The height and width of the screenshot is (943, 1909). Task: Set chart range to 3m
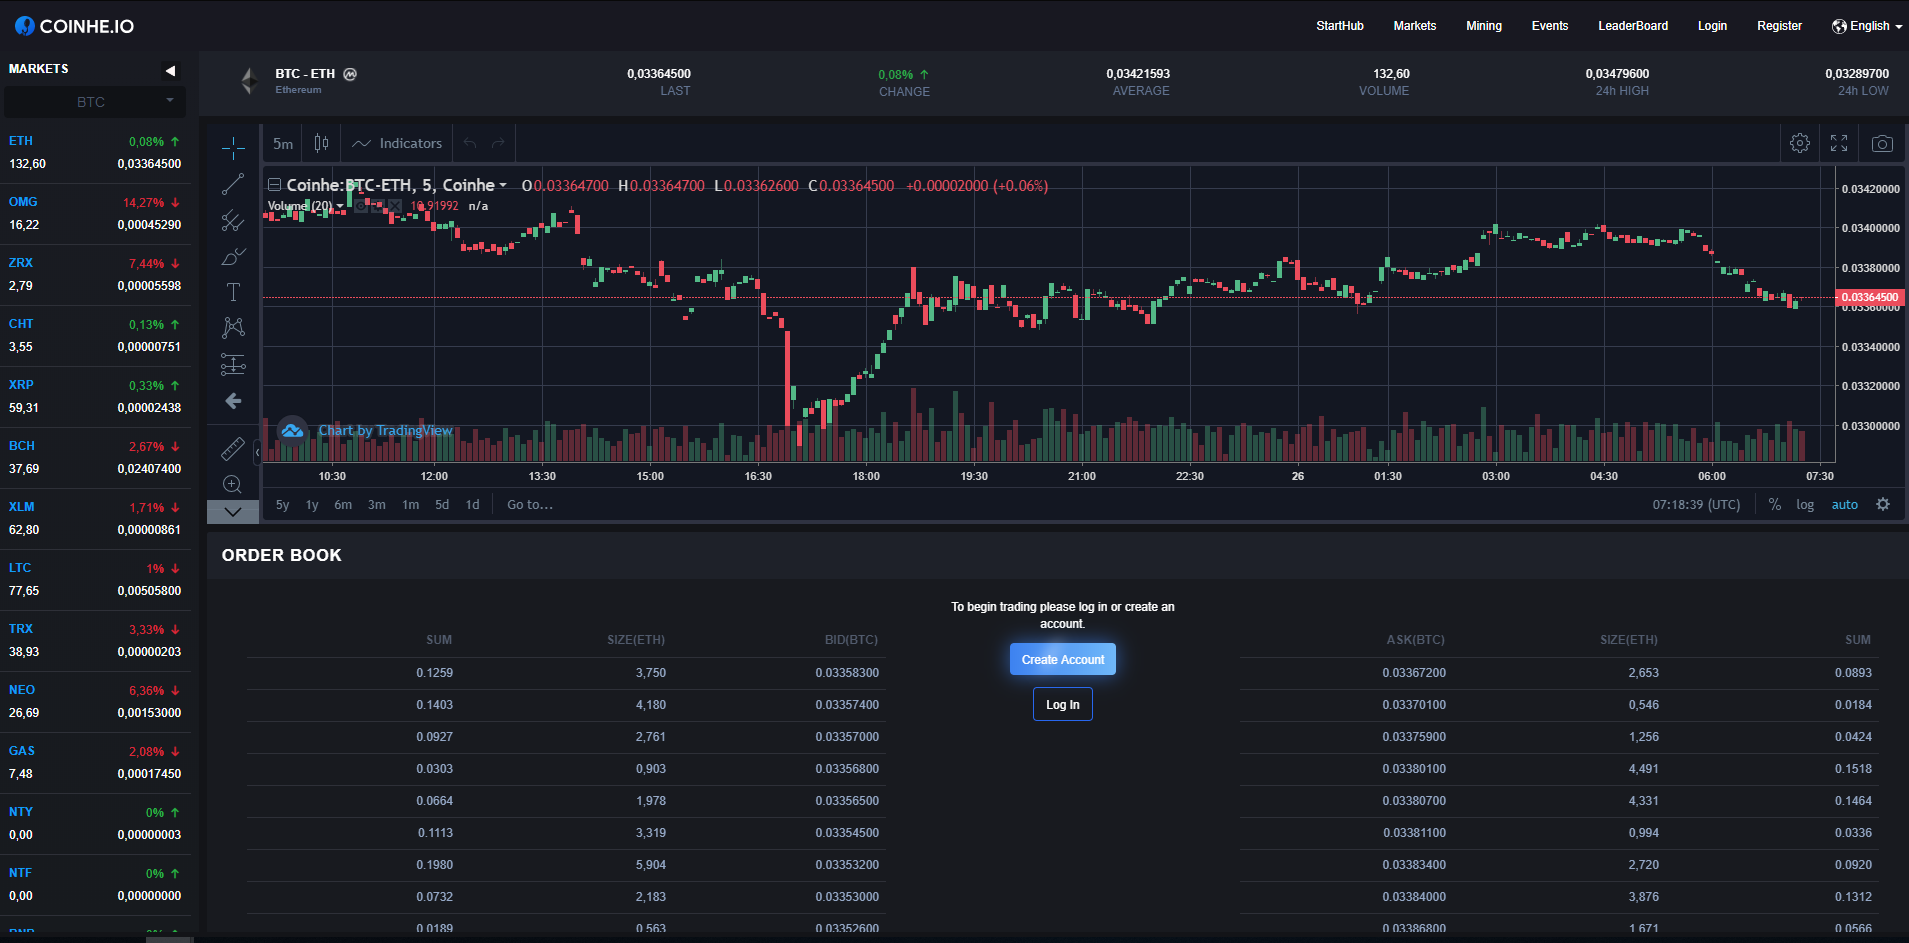tap(377, 505)
